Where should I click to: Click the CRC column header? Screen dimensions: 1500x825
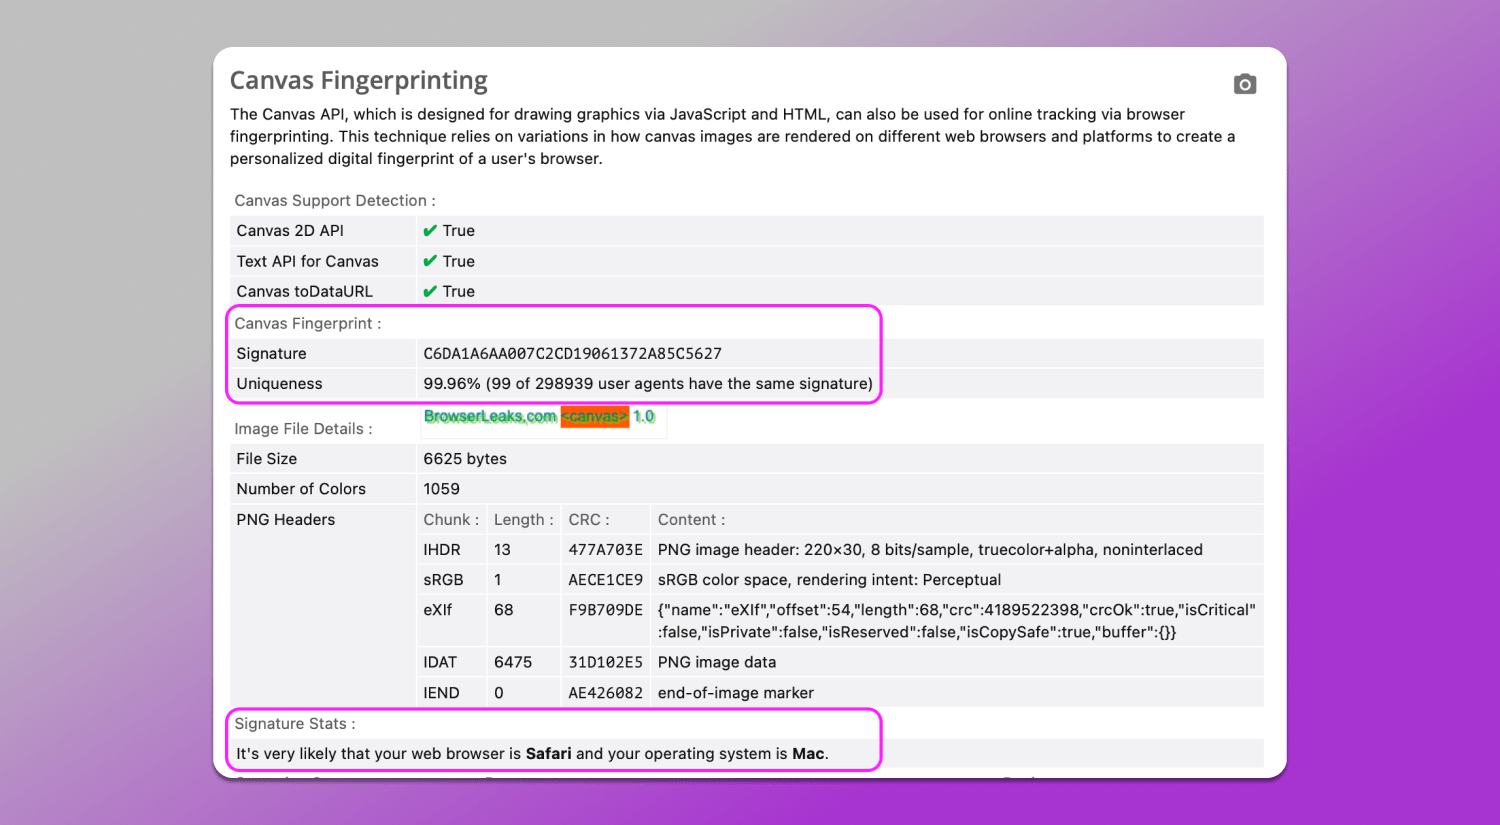pyautogui.click(x=588, y=520)
